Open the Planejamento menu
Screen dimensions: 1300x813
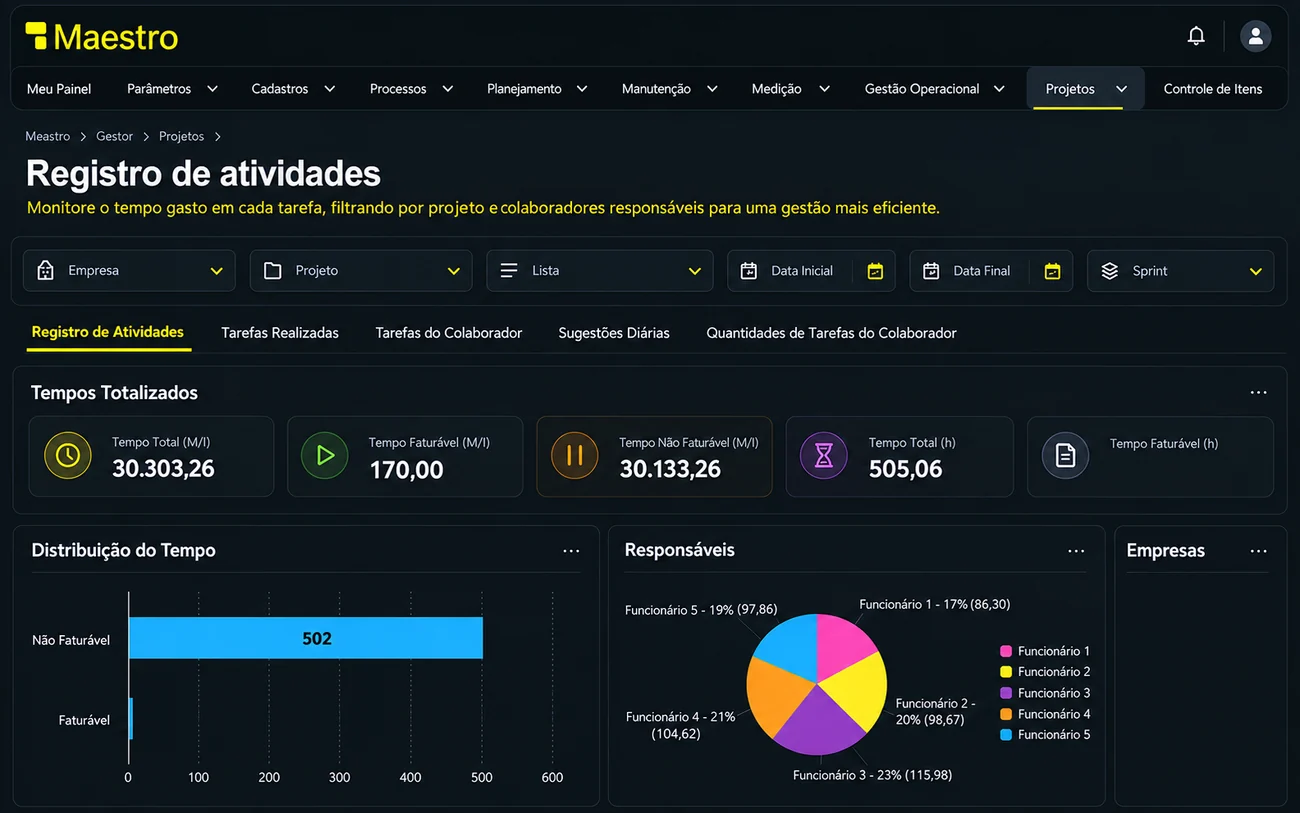[x=537, y=89]
